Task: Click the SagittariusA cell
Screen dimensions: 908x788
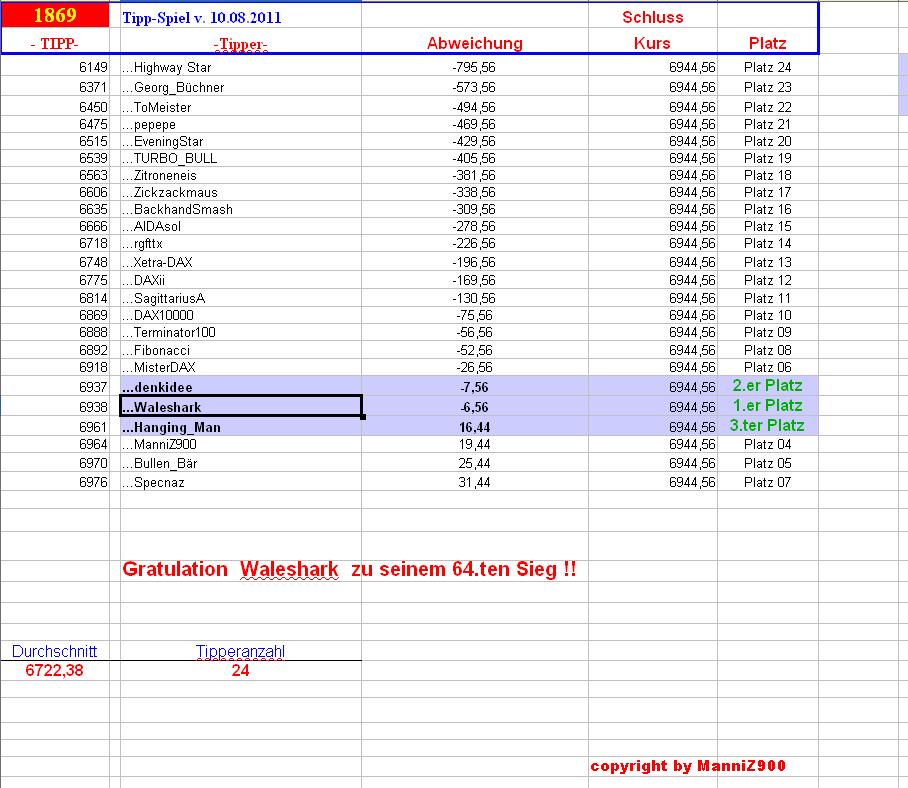Action: (240, 298)
